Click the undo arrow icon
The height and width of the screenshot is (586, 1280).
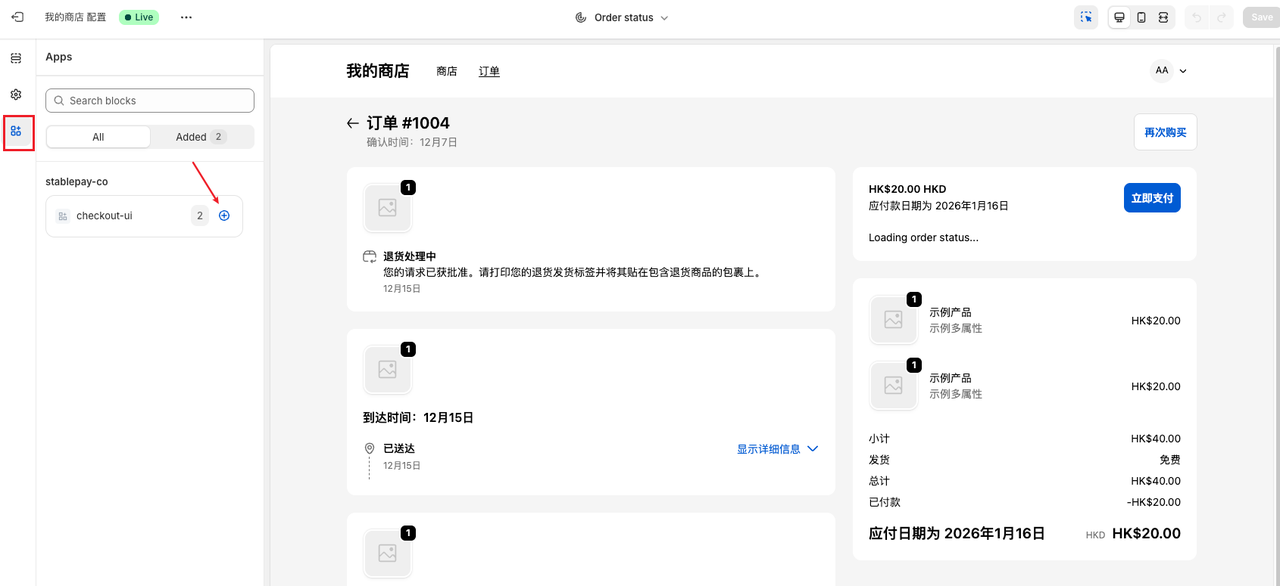pyautogui.click(x=1194, y=17)
